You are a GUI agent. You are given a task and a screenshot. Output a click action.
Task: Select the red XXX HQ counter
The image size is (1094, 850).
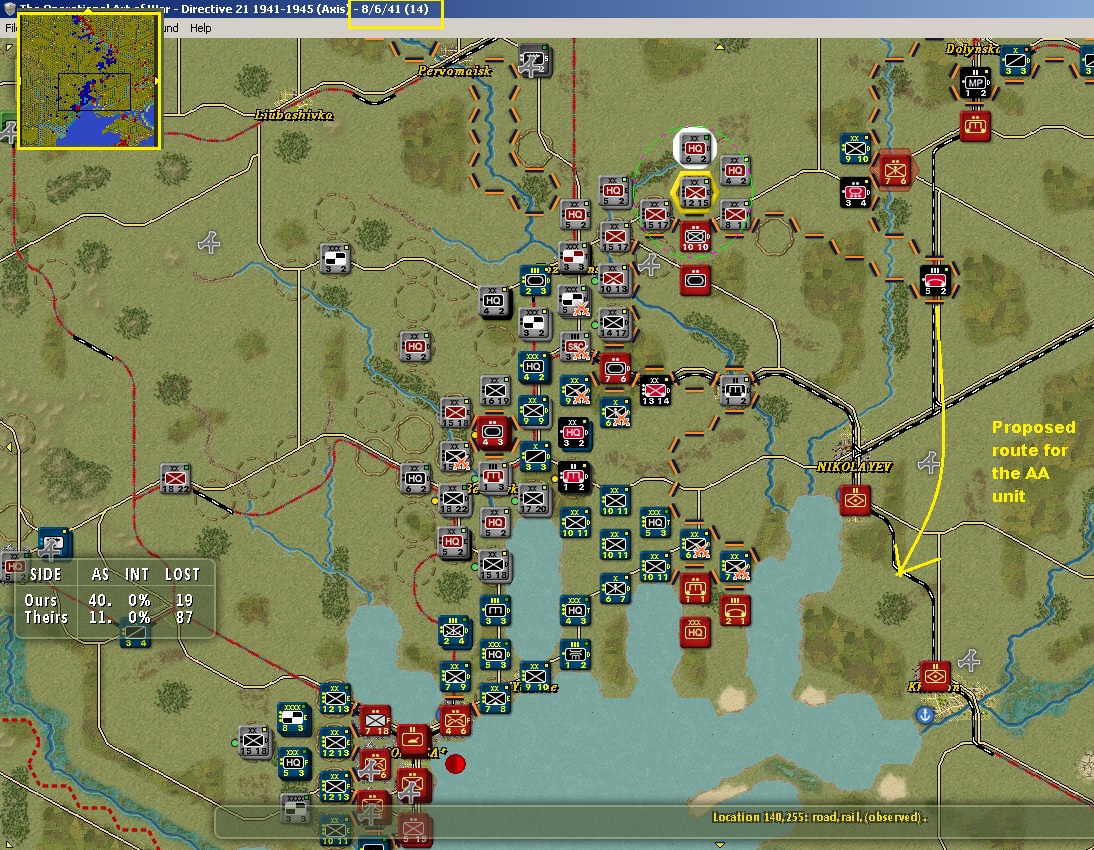[x=695, y=632]
